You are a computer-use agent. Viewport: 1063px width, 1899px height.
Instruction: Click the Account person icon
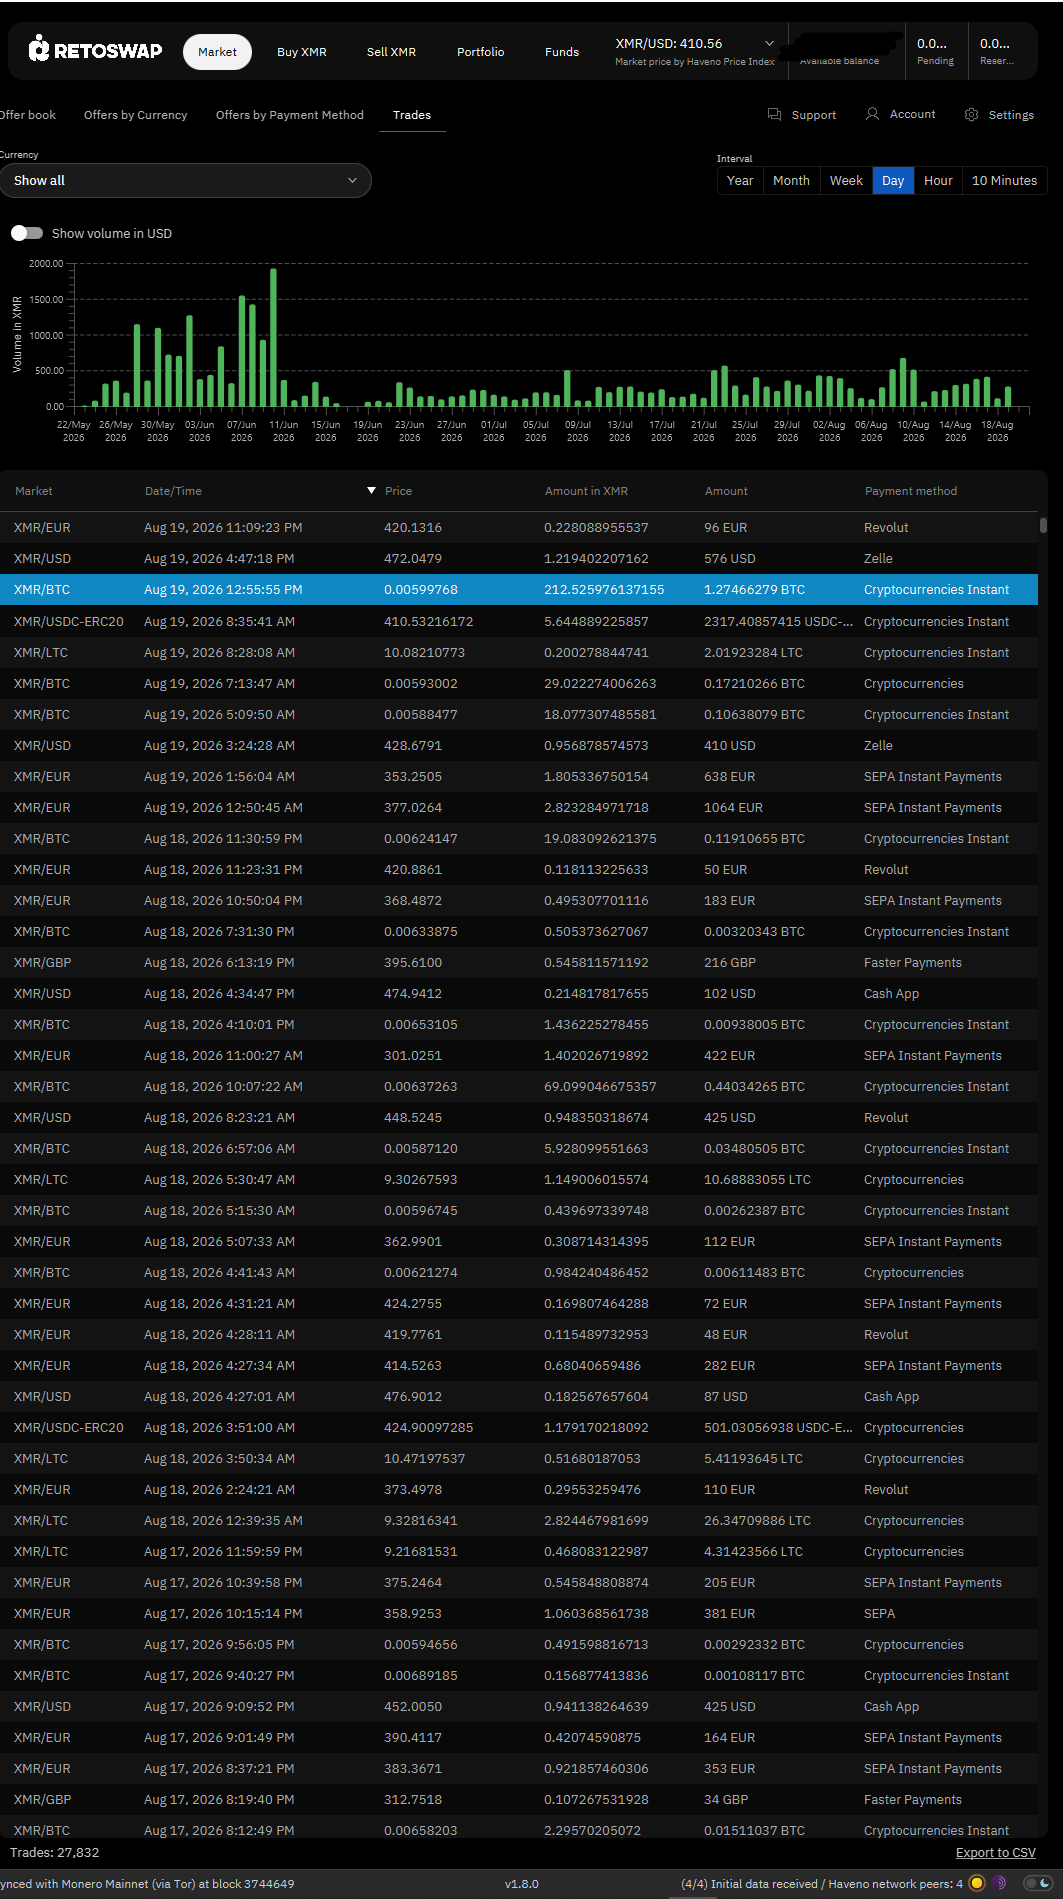pyautogui.click(x=872, y=114)
